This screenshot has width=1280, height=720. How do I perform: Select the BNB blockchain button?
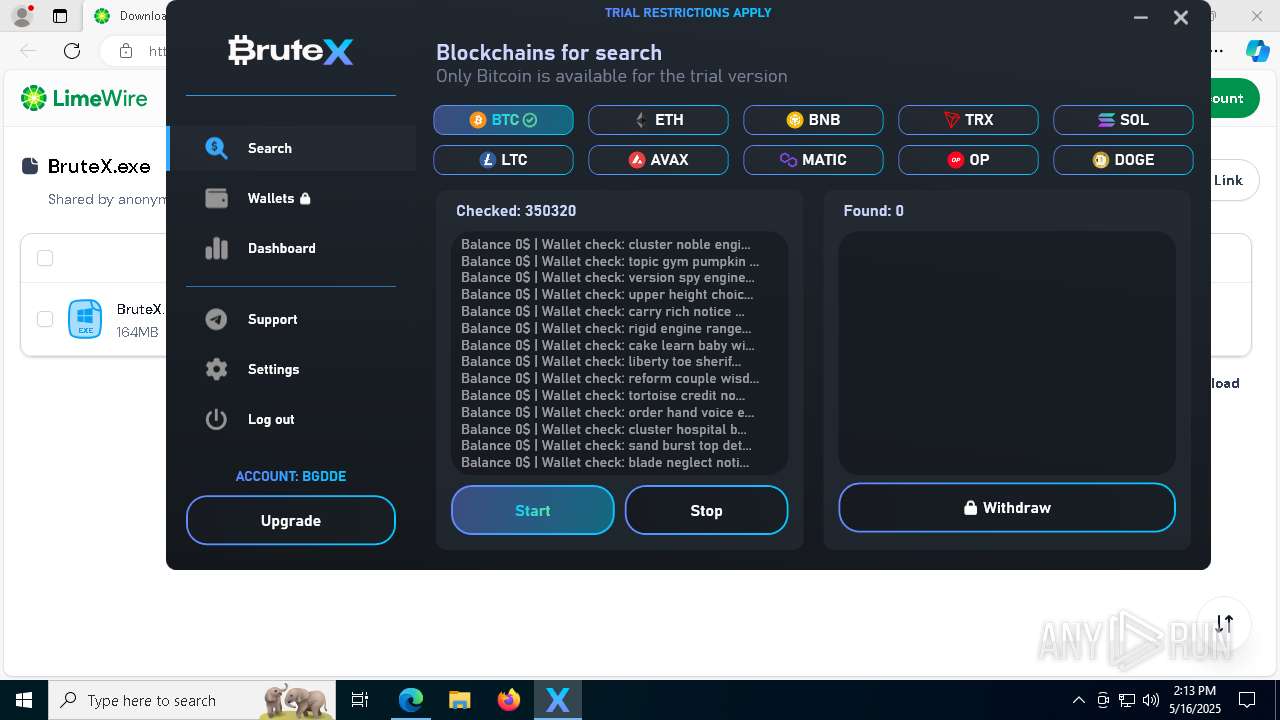pyautogui.click(x=813, y=120)
